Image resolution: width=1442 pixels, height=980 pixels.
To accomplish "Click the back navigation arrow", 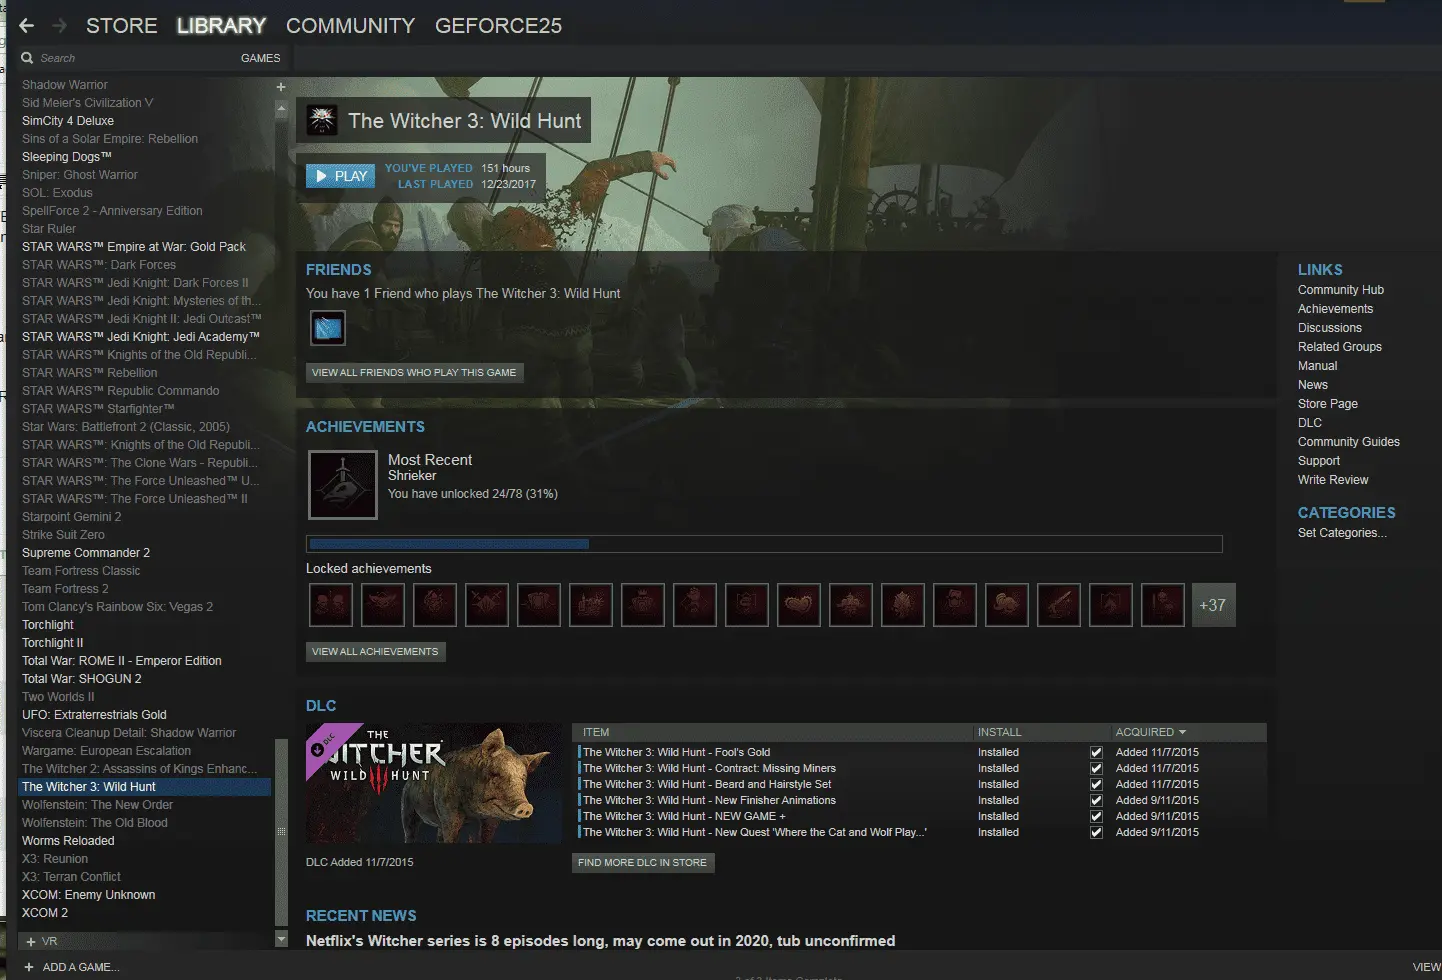I will pos(27,26).
